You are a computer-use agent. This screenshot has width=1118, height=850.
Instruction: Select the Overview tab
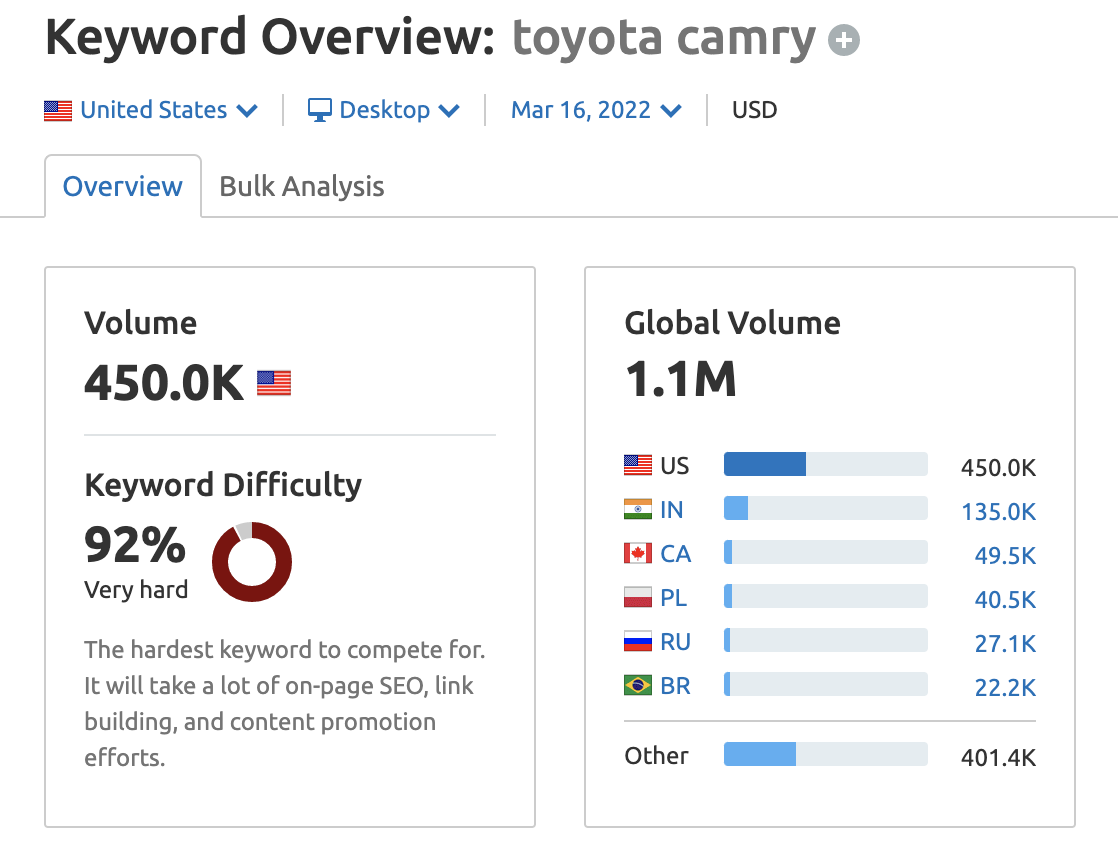pyautogui.click(x=122, y=186)
